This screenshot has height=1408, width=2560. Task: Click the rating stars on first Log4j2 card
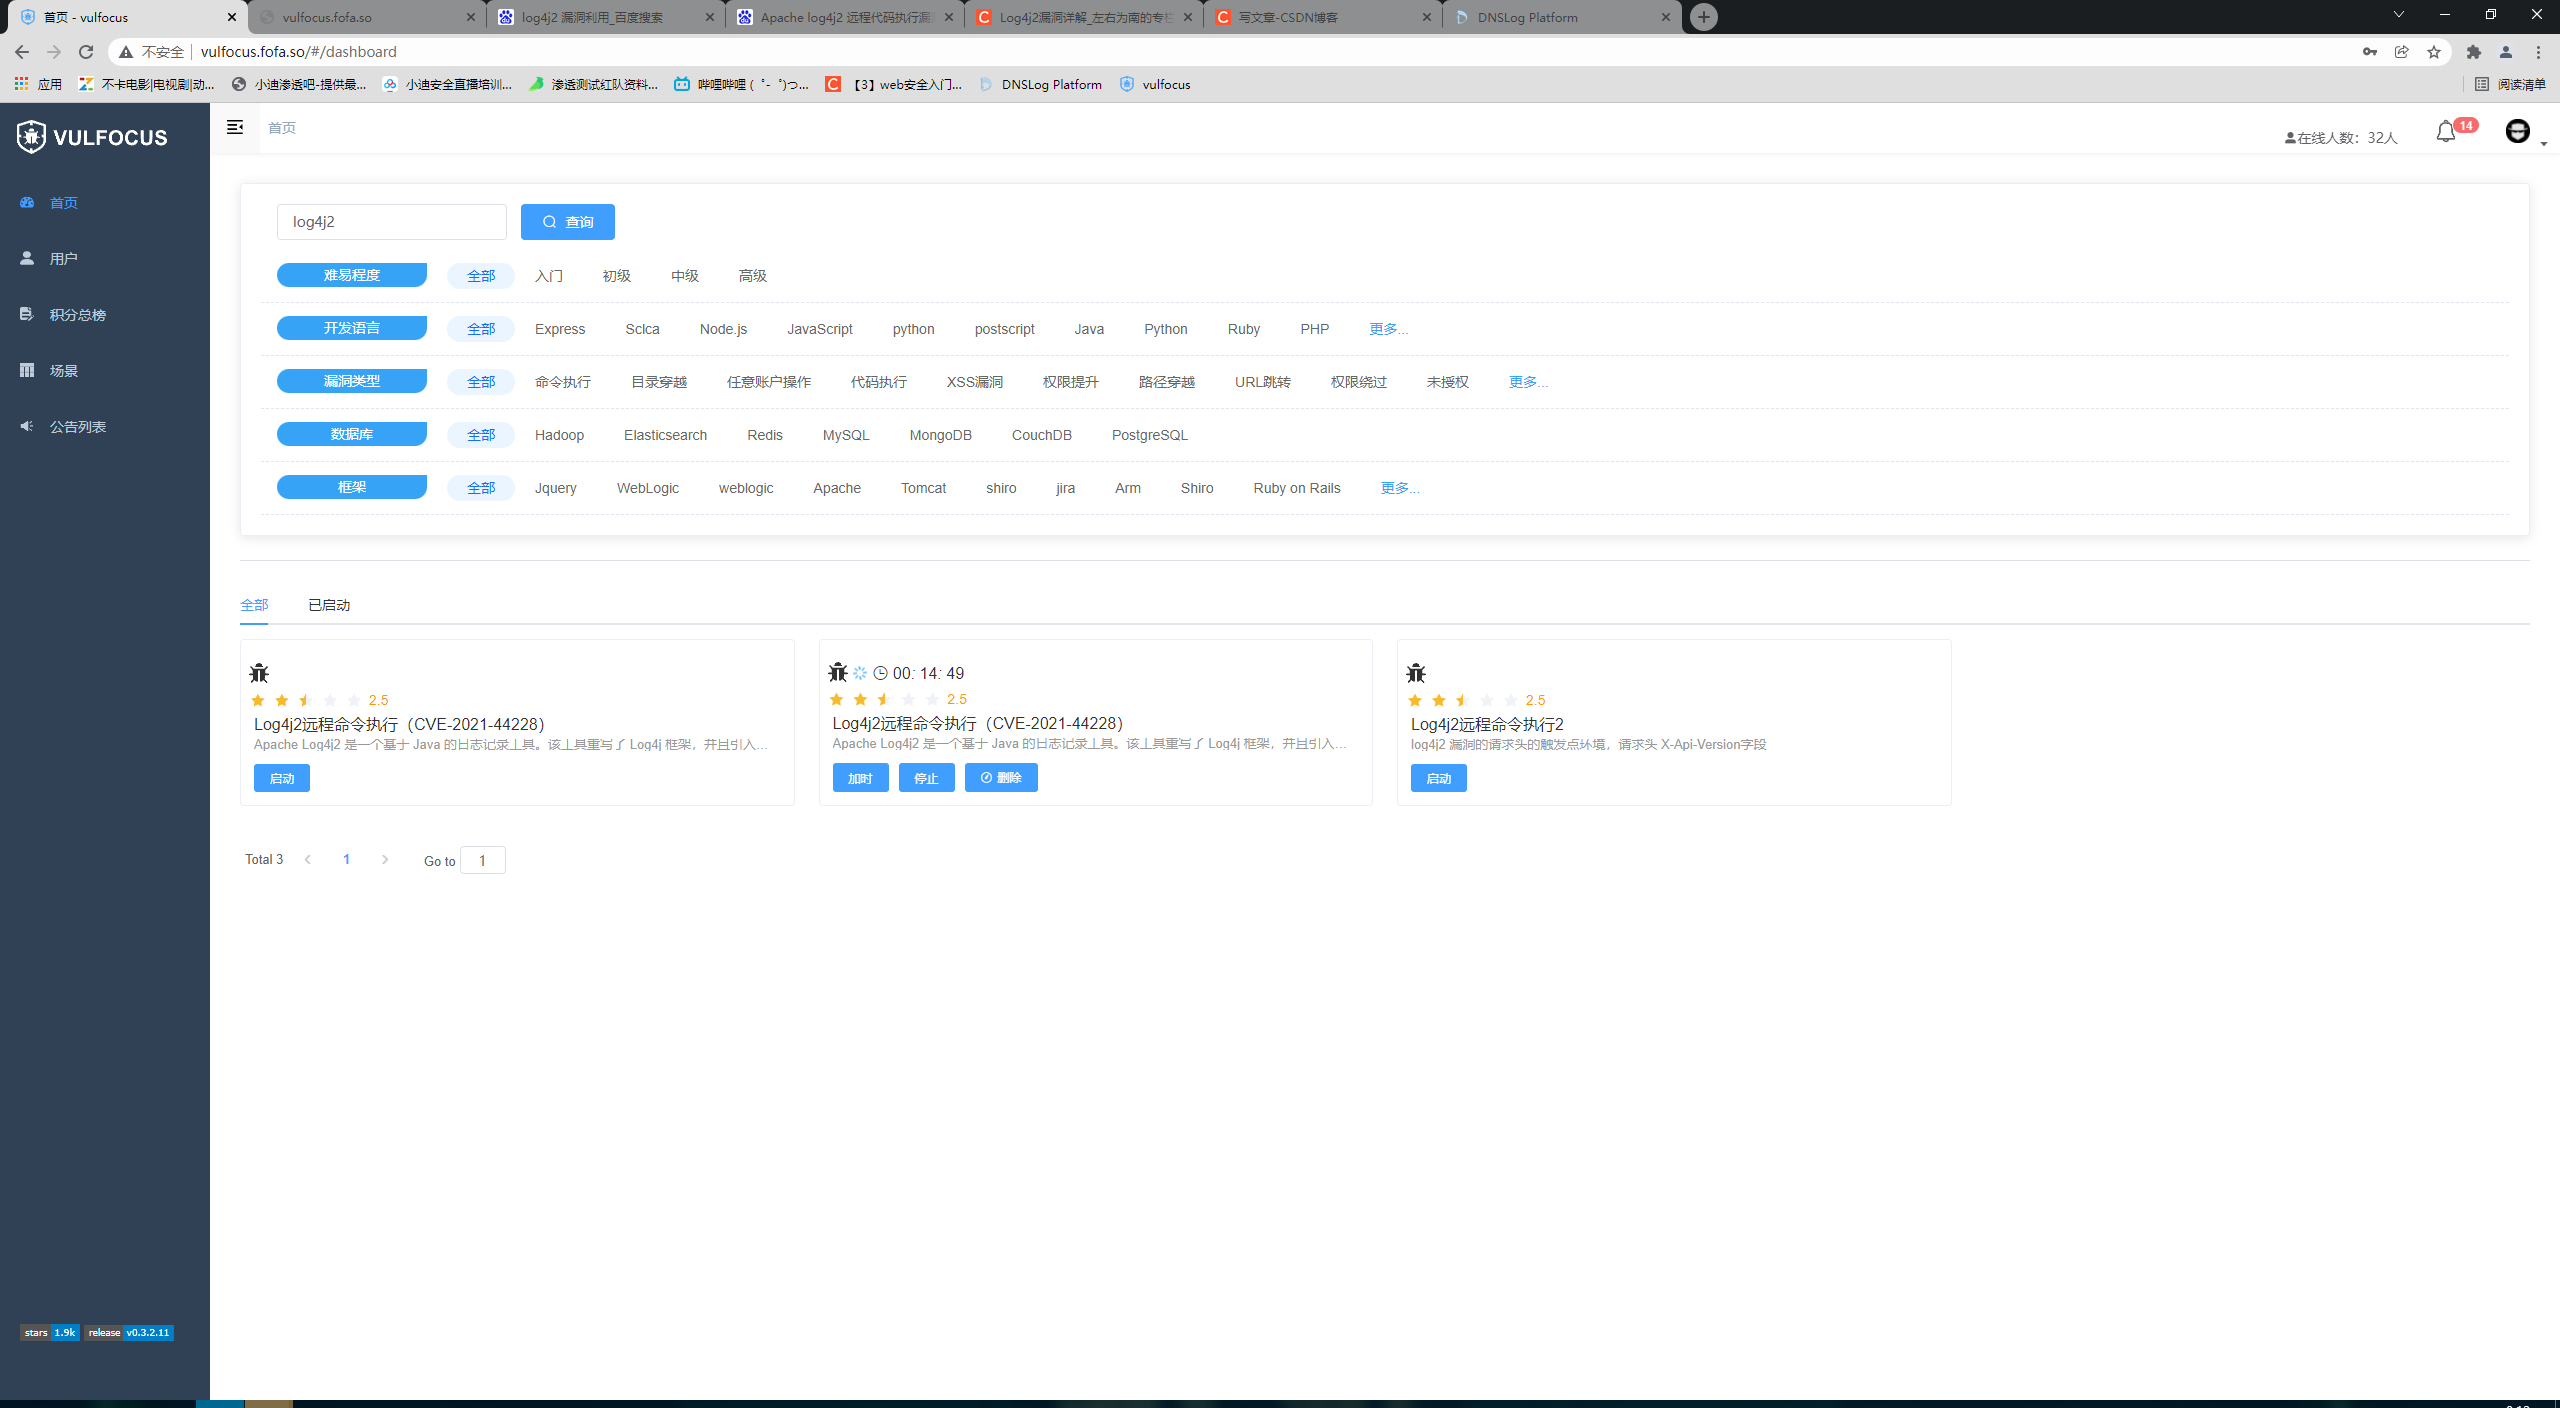(306, 700)
